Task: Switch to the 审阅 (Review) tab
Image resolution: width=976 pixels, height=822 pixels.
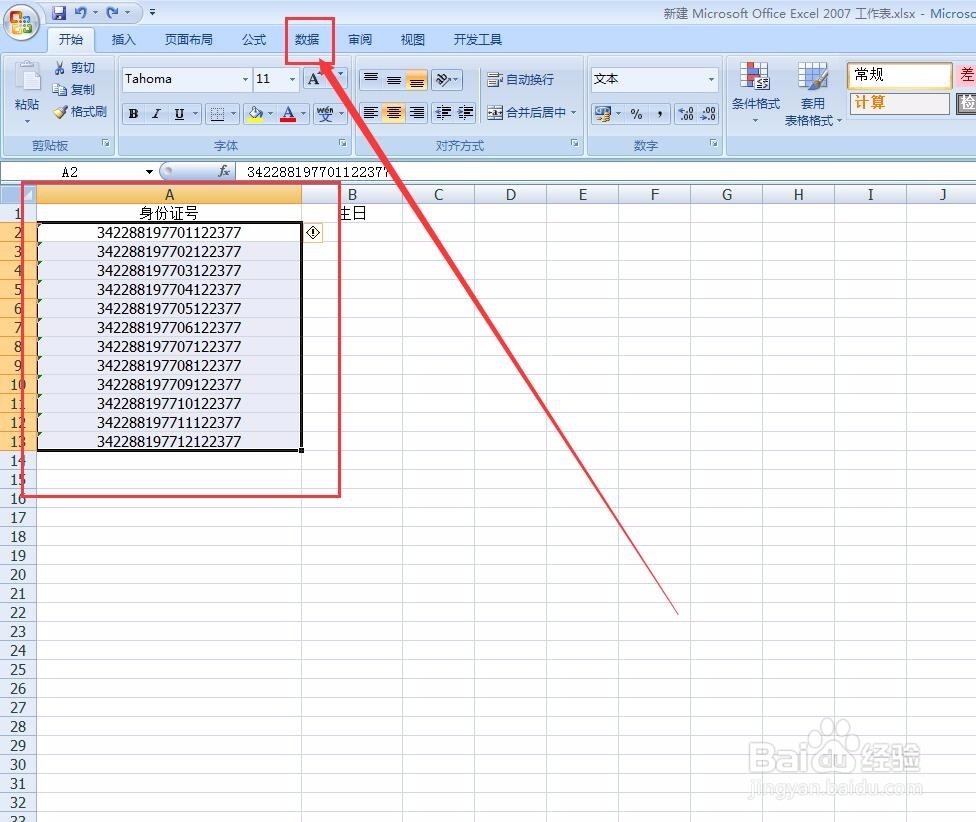Action: point(360,40)
